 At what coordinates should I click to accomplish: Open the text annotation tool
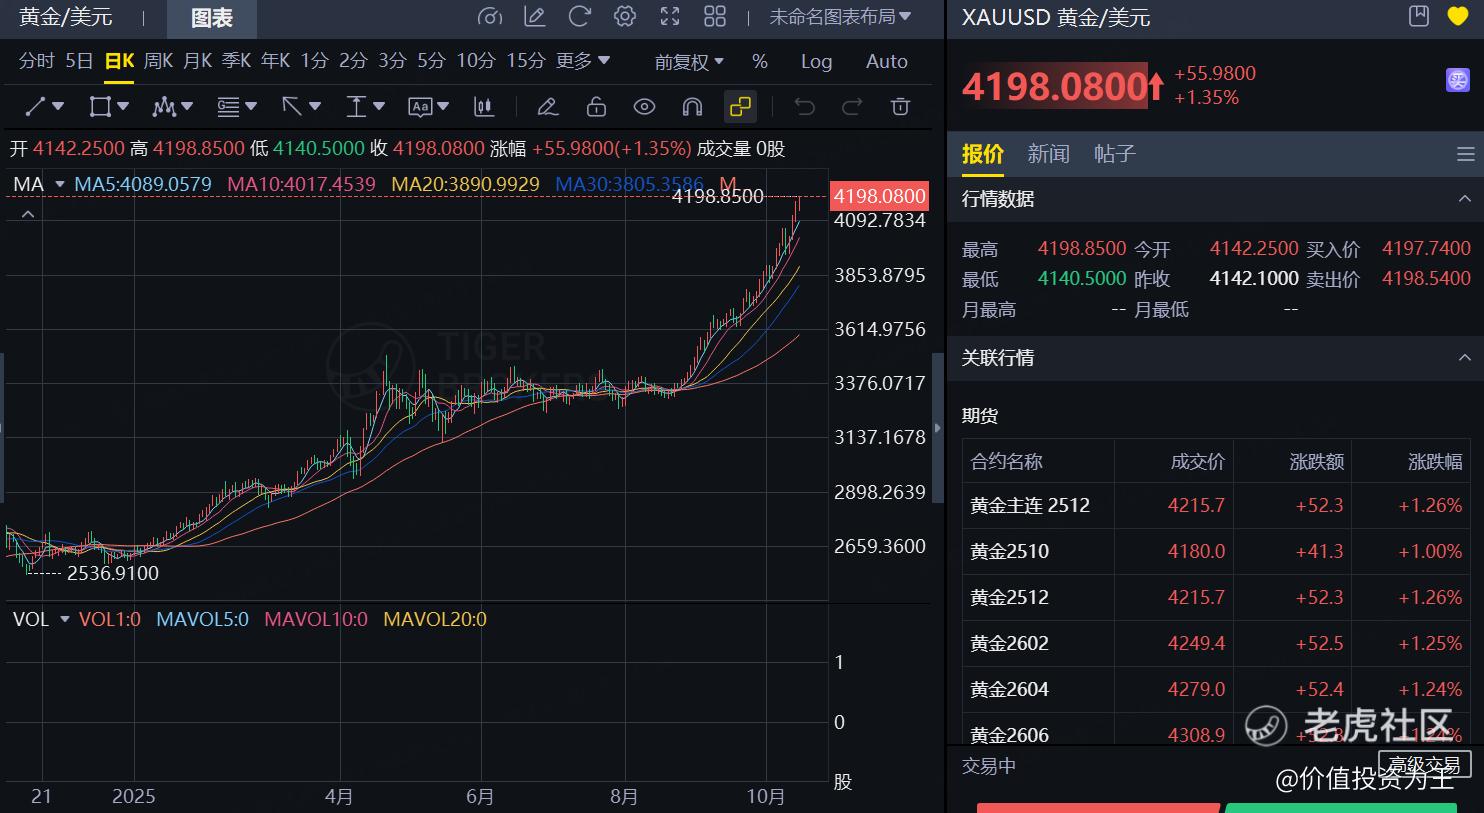[x=421, y=106]
